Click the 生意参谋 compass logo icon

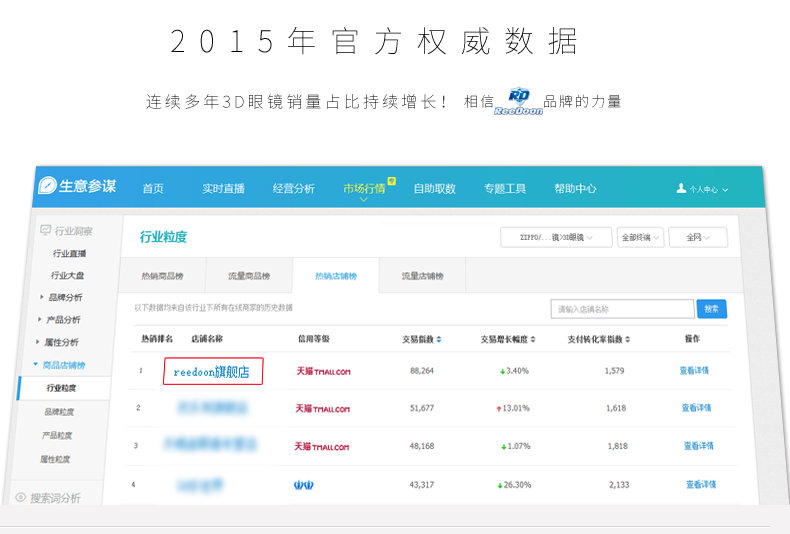47,185
